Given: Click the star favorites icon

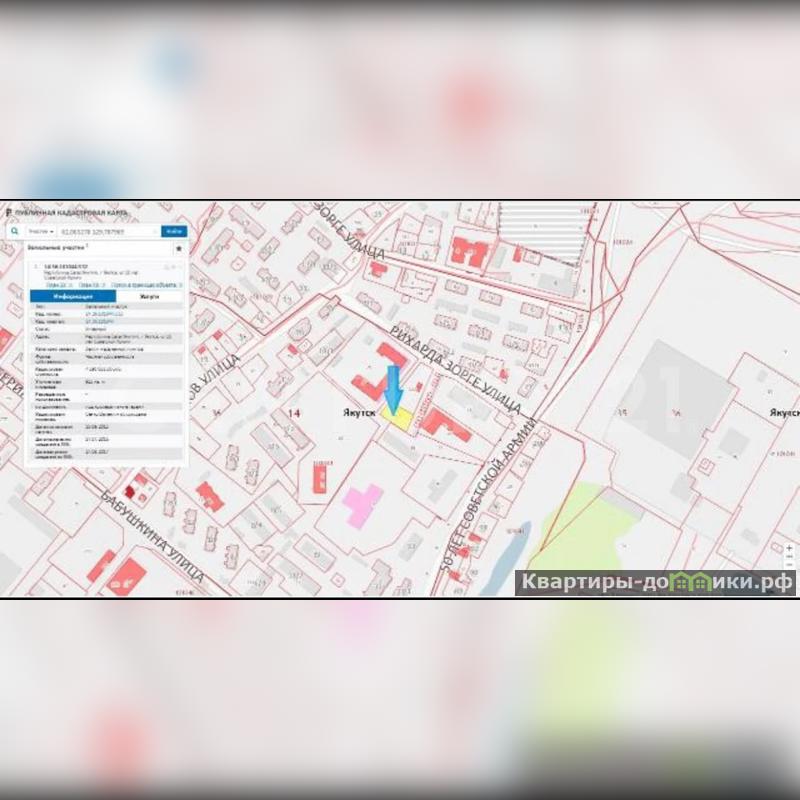Looking at the screenshot, I should (x=178, y=247).
